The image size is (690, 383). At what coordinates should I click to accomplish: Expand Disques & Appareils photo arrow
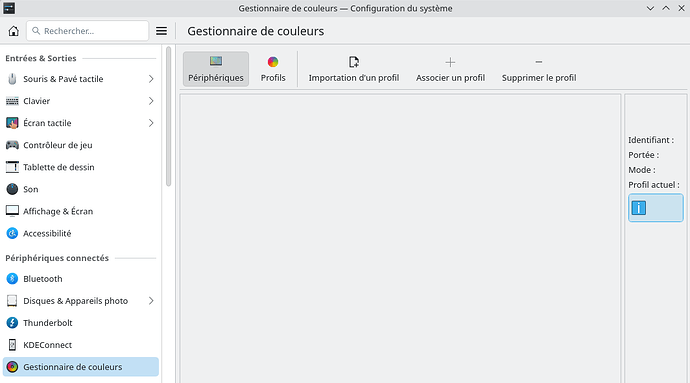click(151, 301)
